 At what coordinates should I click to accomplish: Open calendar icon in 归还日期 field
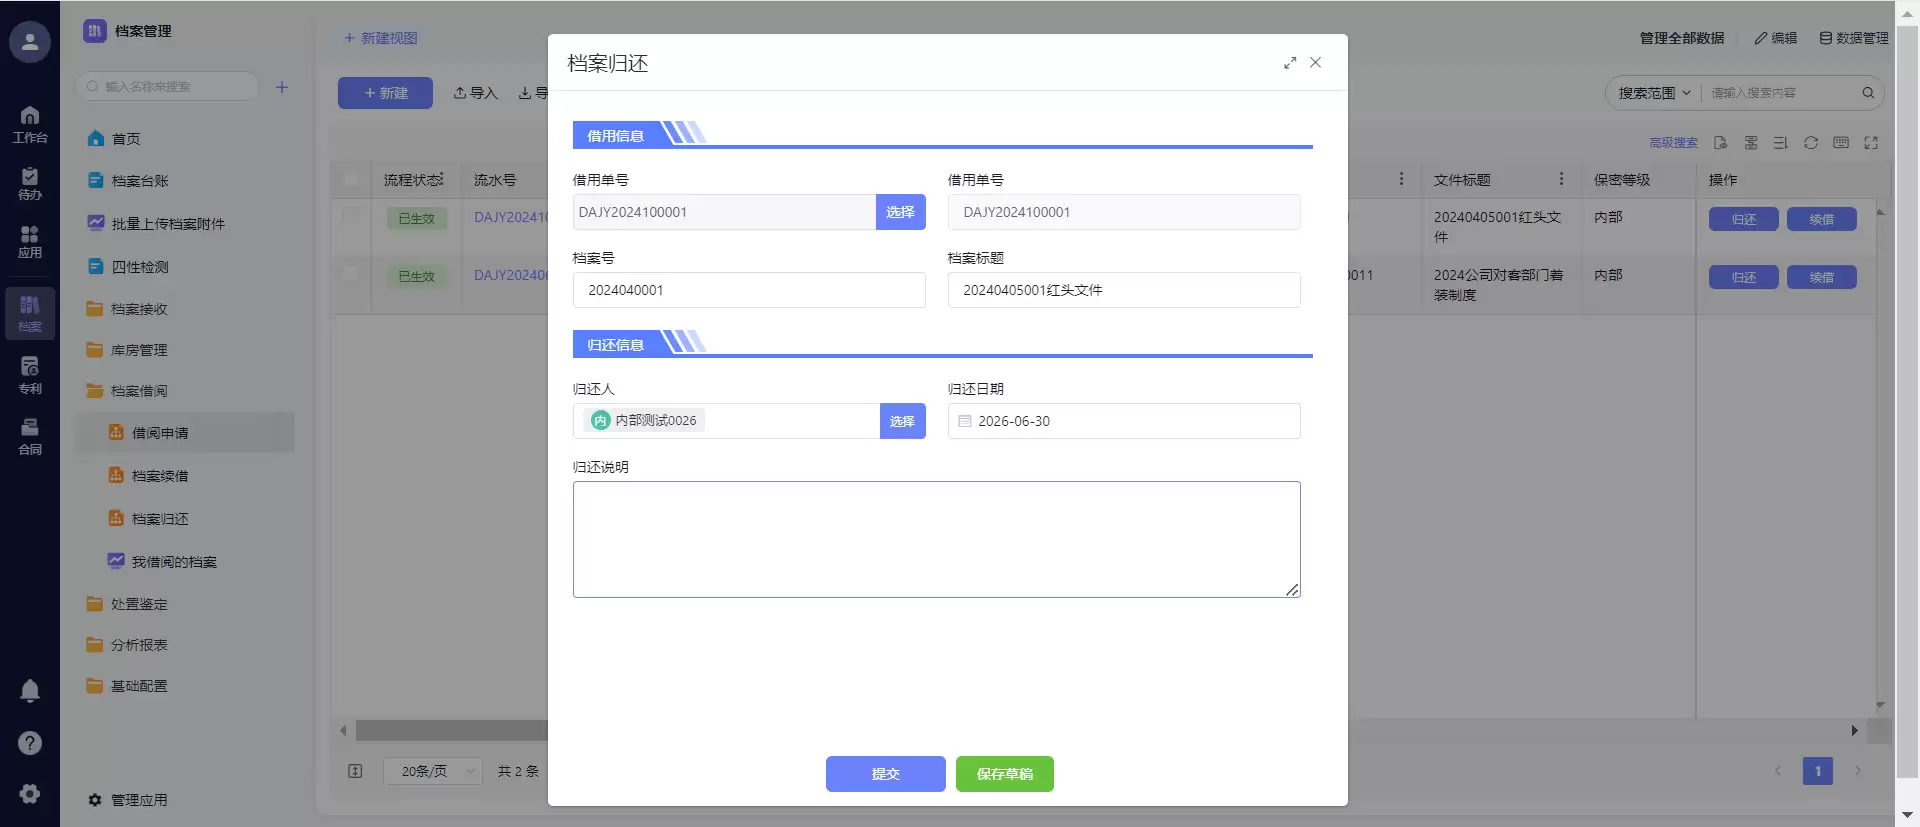(965, 421)
